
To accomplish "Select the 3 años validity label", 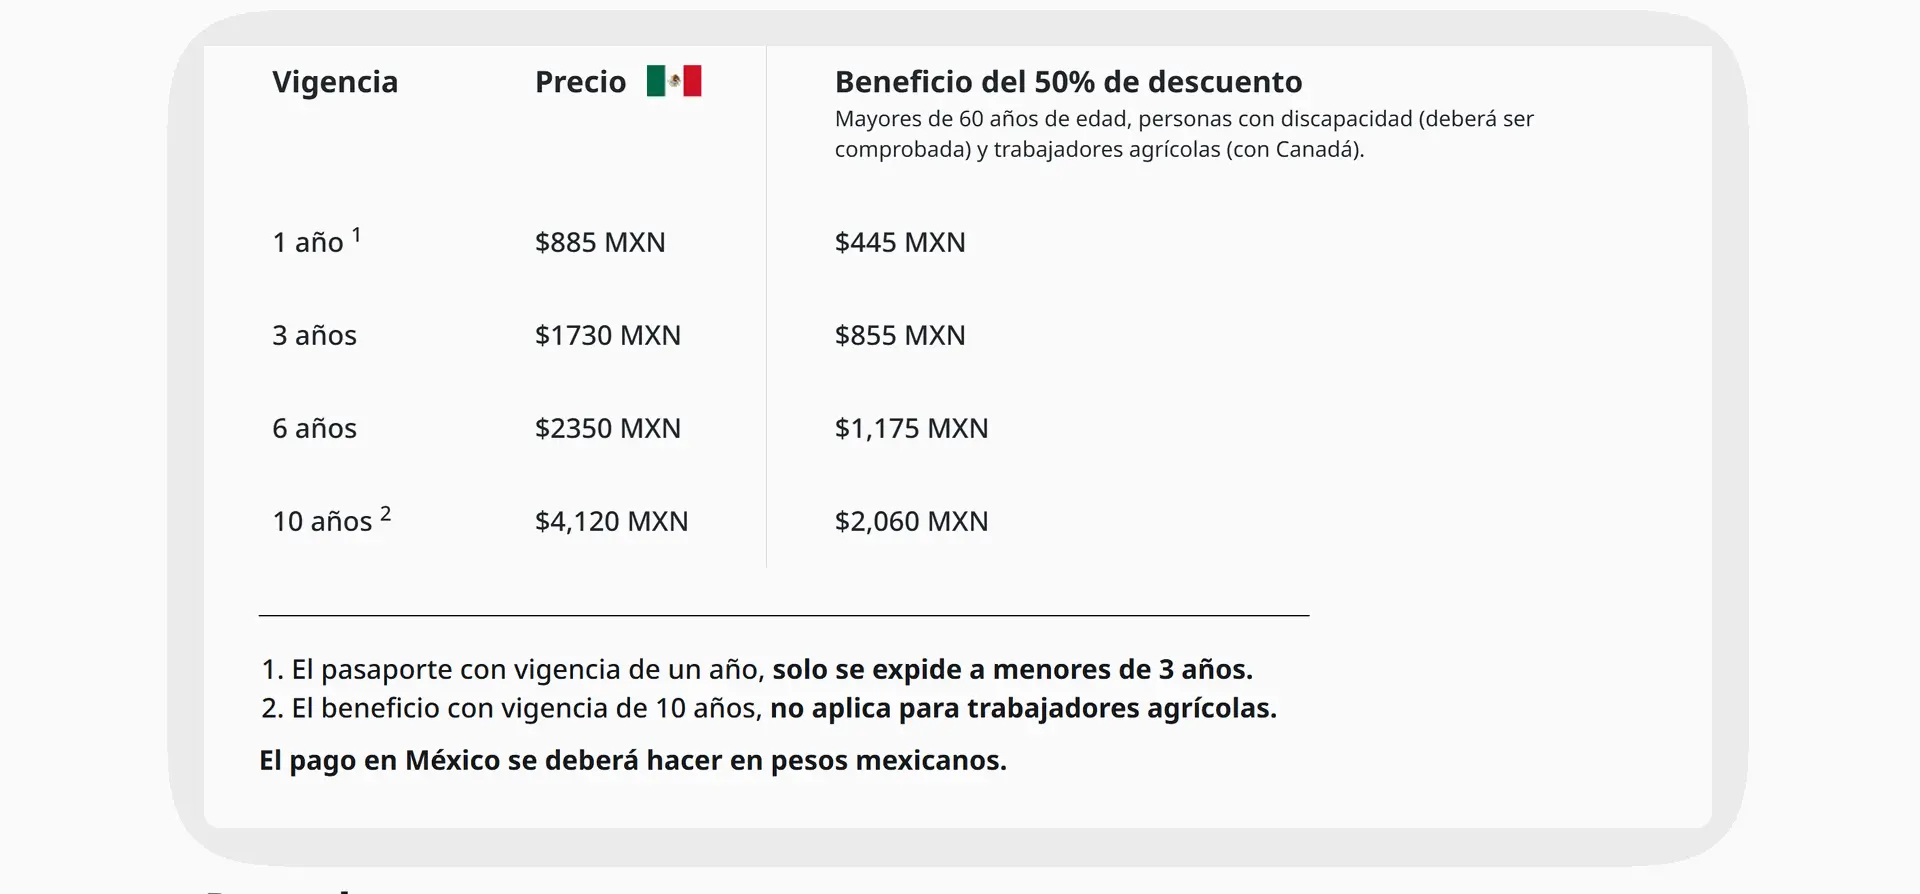I will pos(314,335).
